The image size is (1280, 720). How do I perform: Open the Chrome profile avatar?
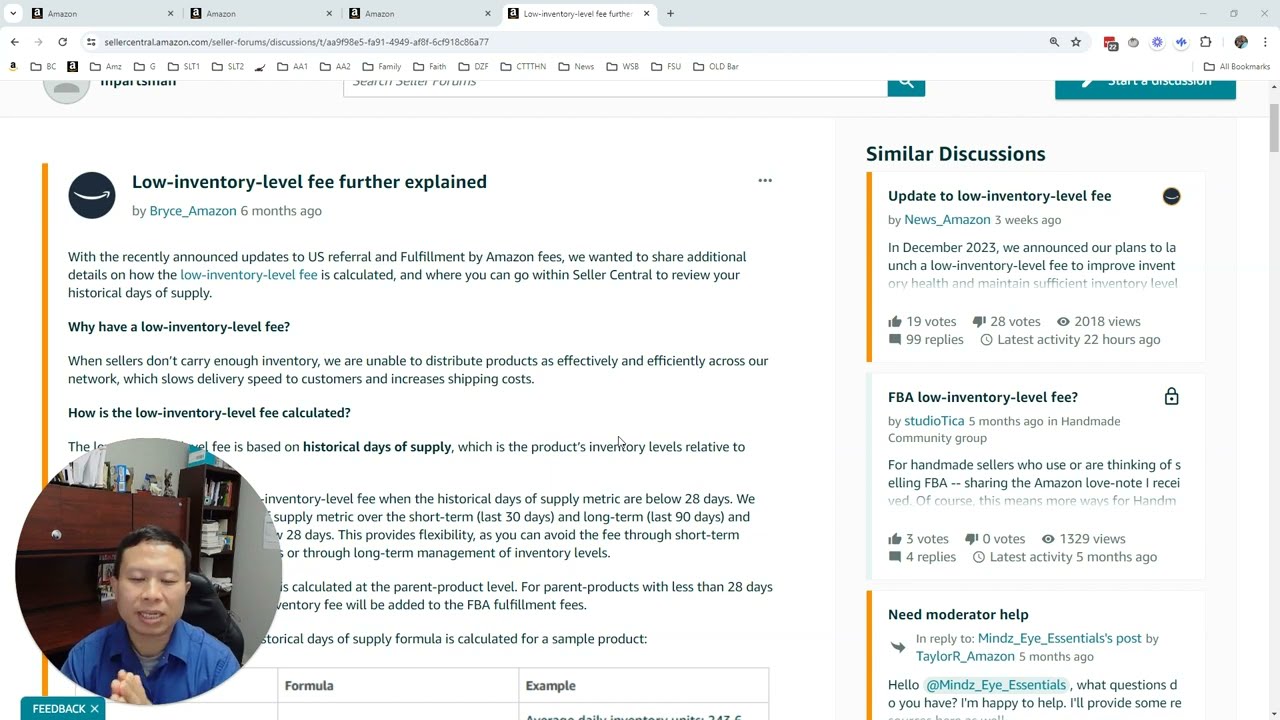pos(1241,42)
